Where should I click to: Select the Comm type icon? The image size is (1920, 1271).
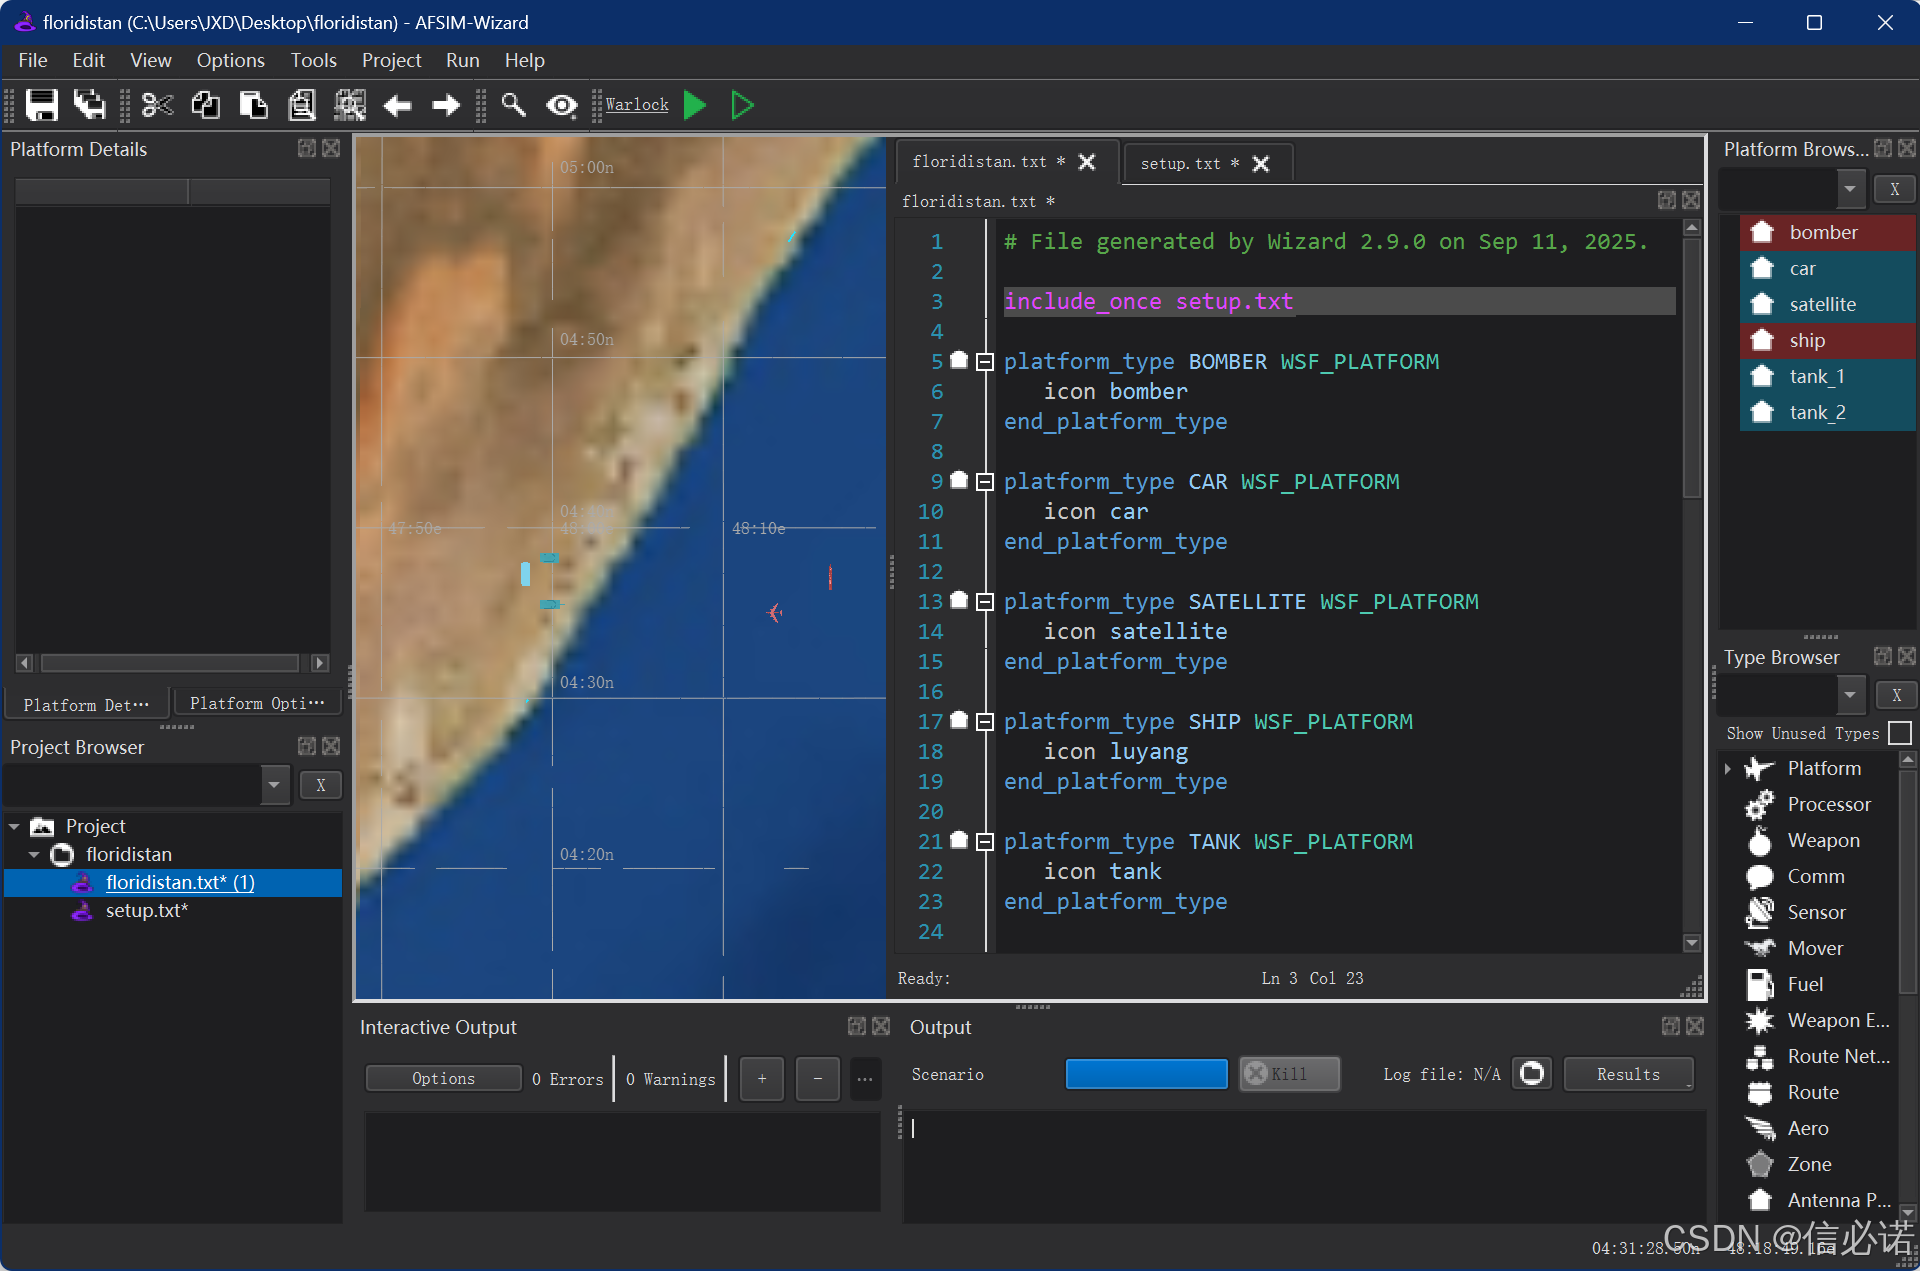pos(1759,877)
